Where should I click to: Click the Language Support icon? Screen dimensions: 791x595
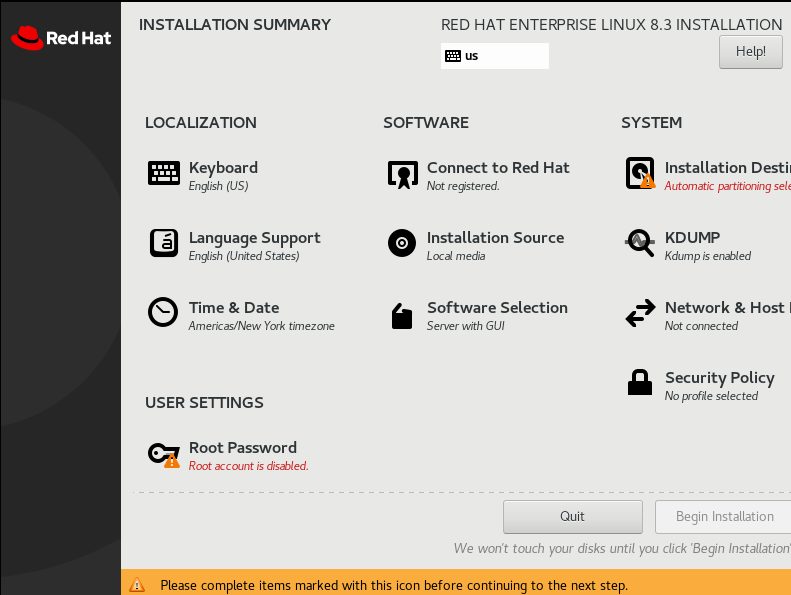coord(163,243)
